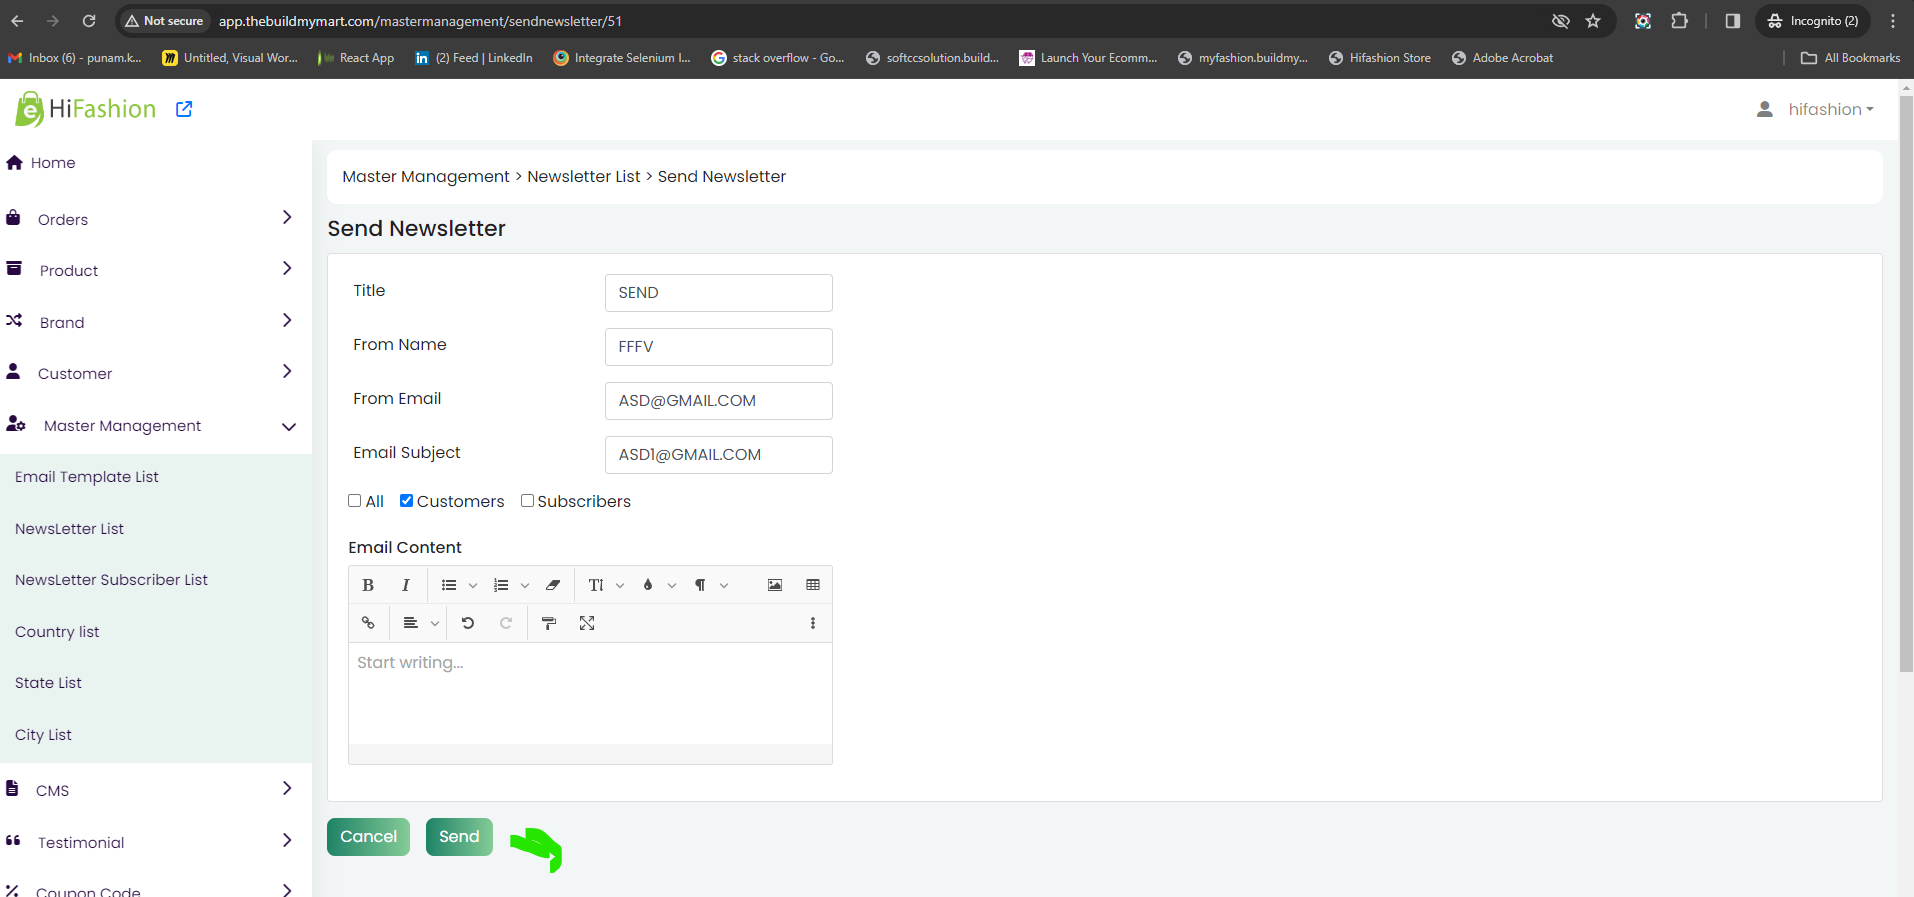
Task: Go back to the previous page
Action: click(17, 21)
